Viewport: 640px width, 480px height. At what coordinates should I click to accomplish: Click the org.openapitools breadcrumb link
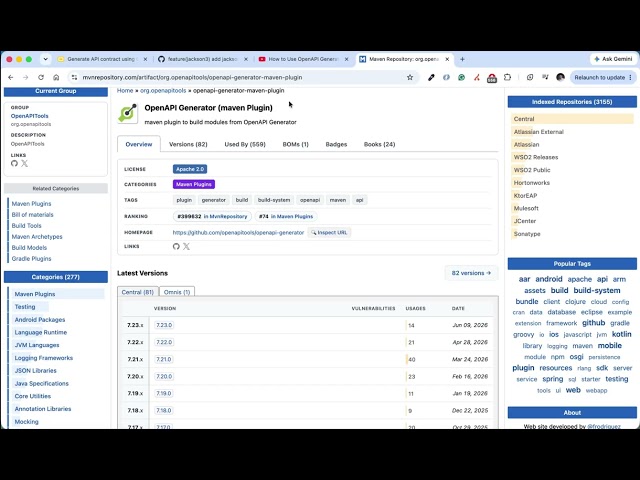163,91
